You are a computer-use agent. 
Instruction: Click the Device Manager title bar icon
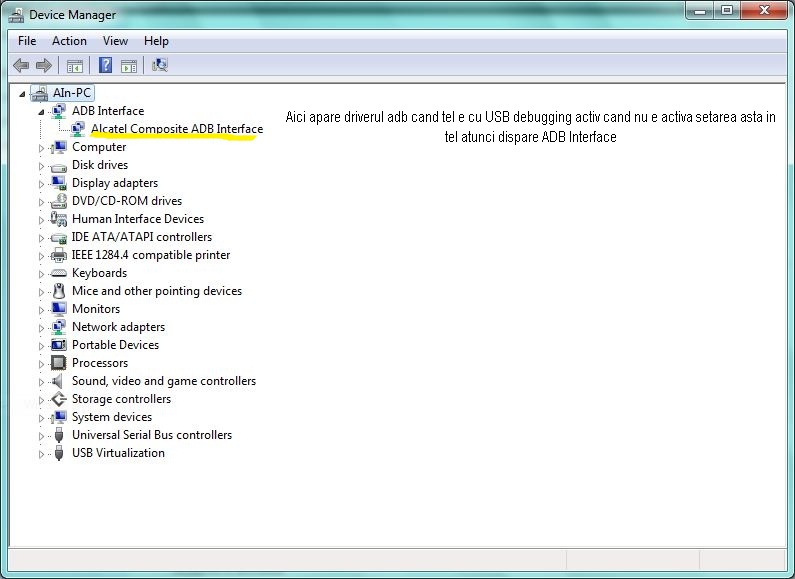16,15
